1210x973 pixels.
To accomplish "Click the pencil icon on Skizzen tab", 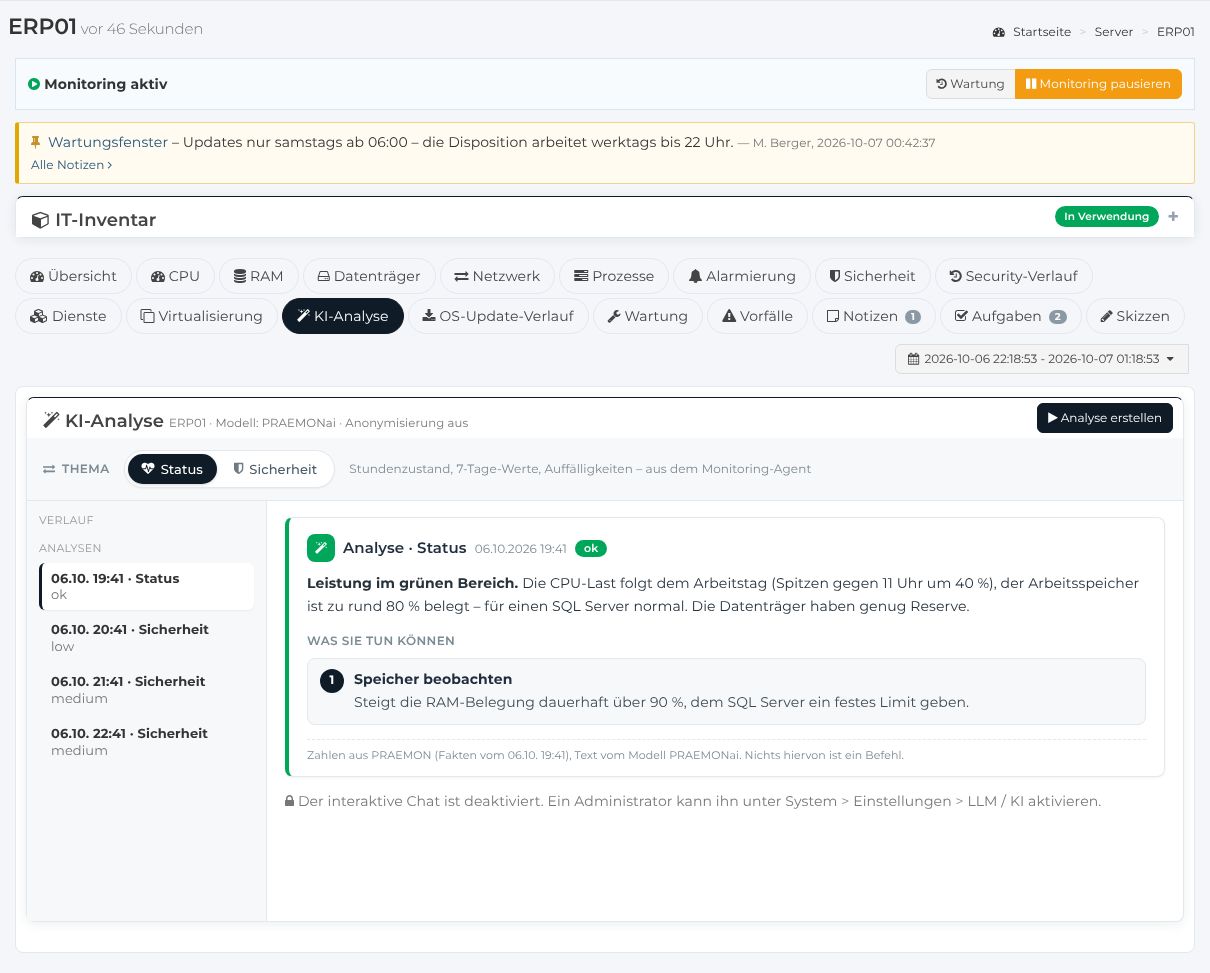I will click(x=1107, y=316).
